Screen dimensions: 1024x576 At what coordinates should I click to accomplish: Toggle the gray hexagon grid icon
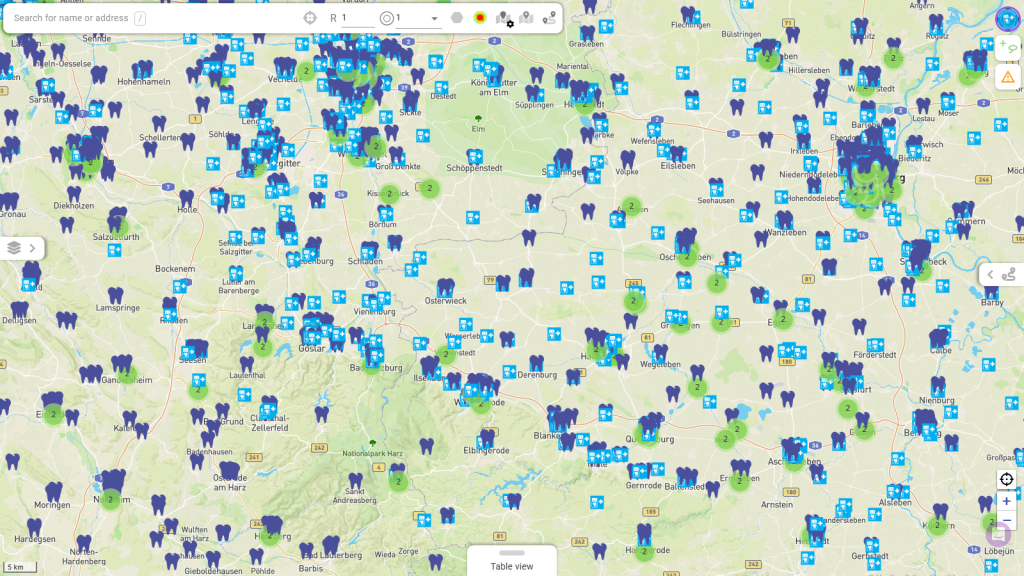[457, 18]
